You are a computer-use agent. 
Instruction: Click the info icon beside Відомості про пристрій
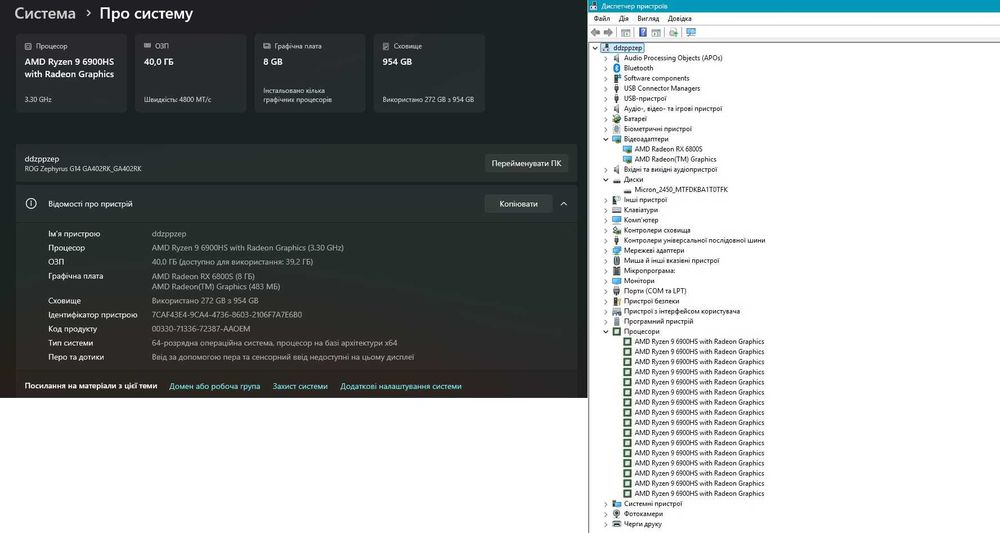[31, 204]
